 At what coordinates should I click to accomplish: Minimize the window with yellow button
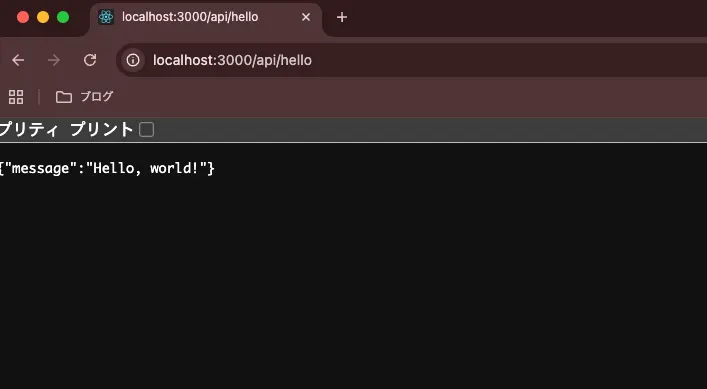click(43, 17)
